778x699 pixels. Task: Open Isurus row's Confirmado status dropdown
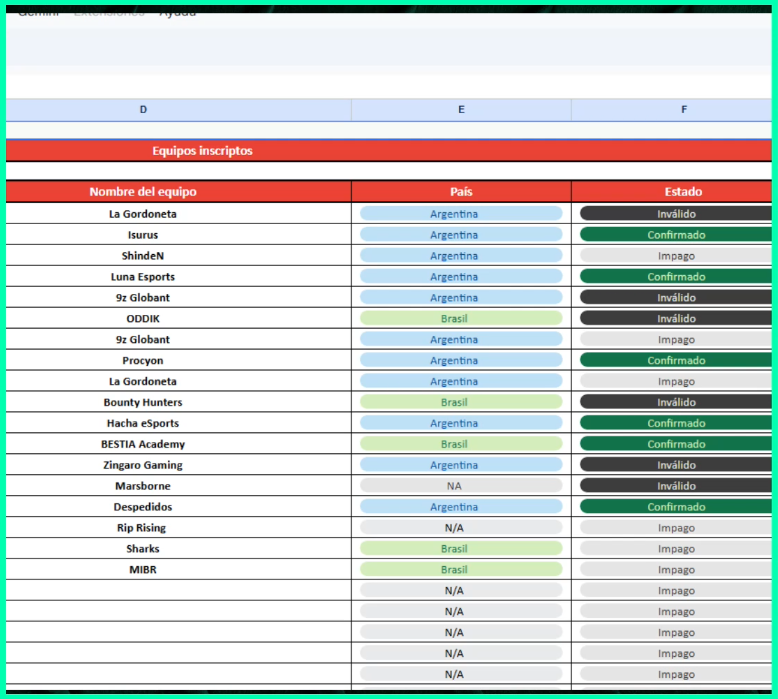(x=676, y=235)
